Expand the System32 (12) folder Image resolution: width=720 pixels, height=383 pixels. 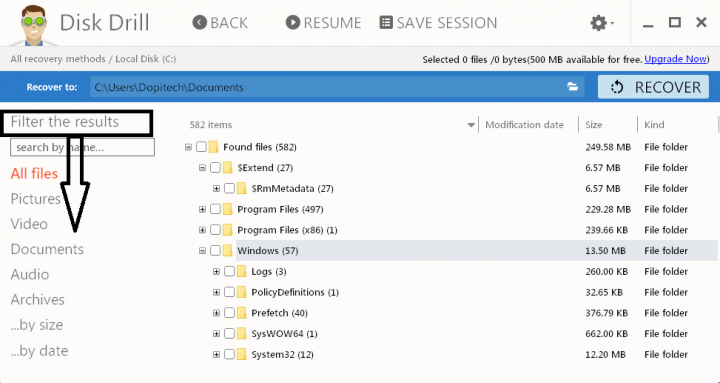[x=216, y=355]
